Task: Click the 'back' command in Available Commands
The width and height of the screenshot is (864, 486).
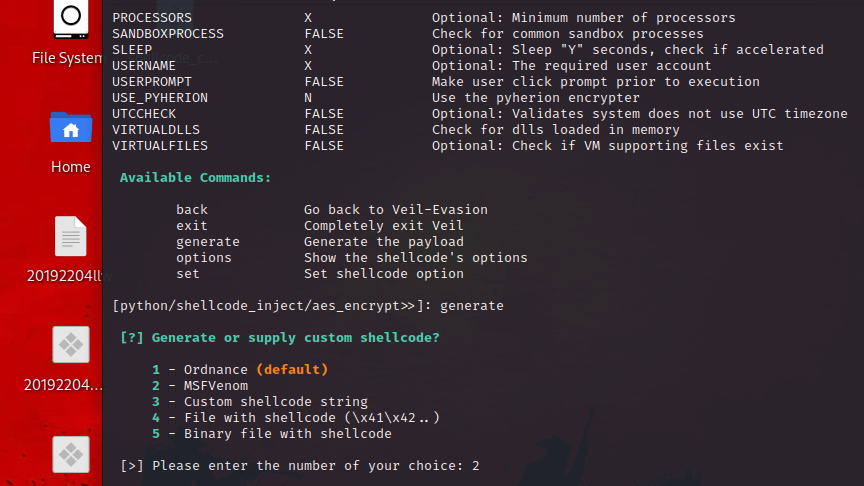Action: (192, 210)
